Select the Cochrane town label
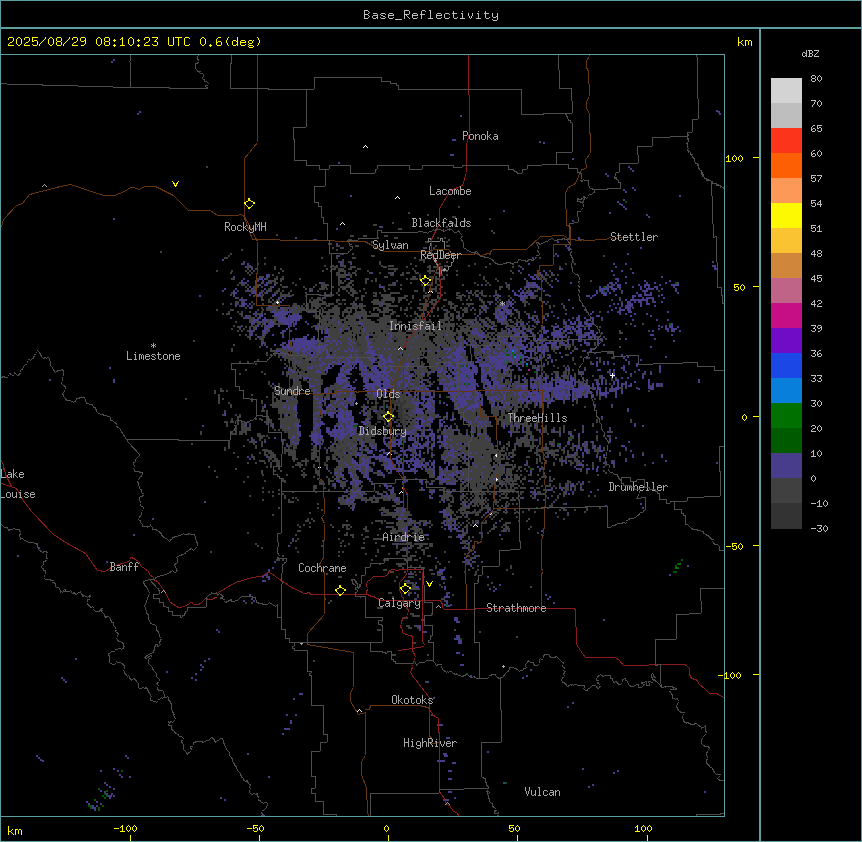 (x=322, y=568)
